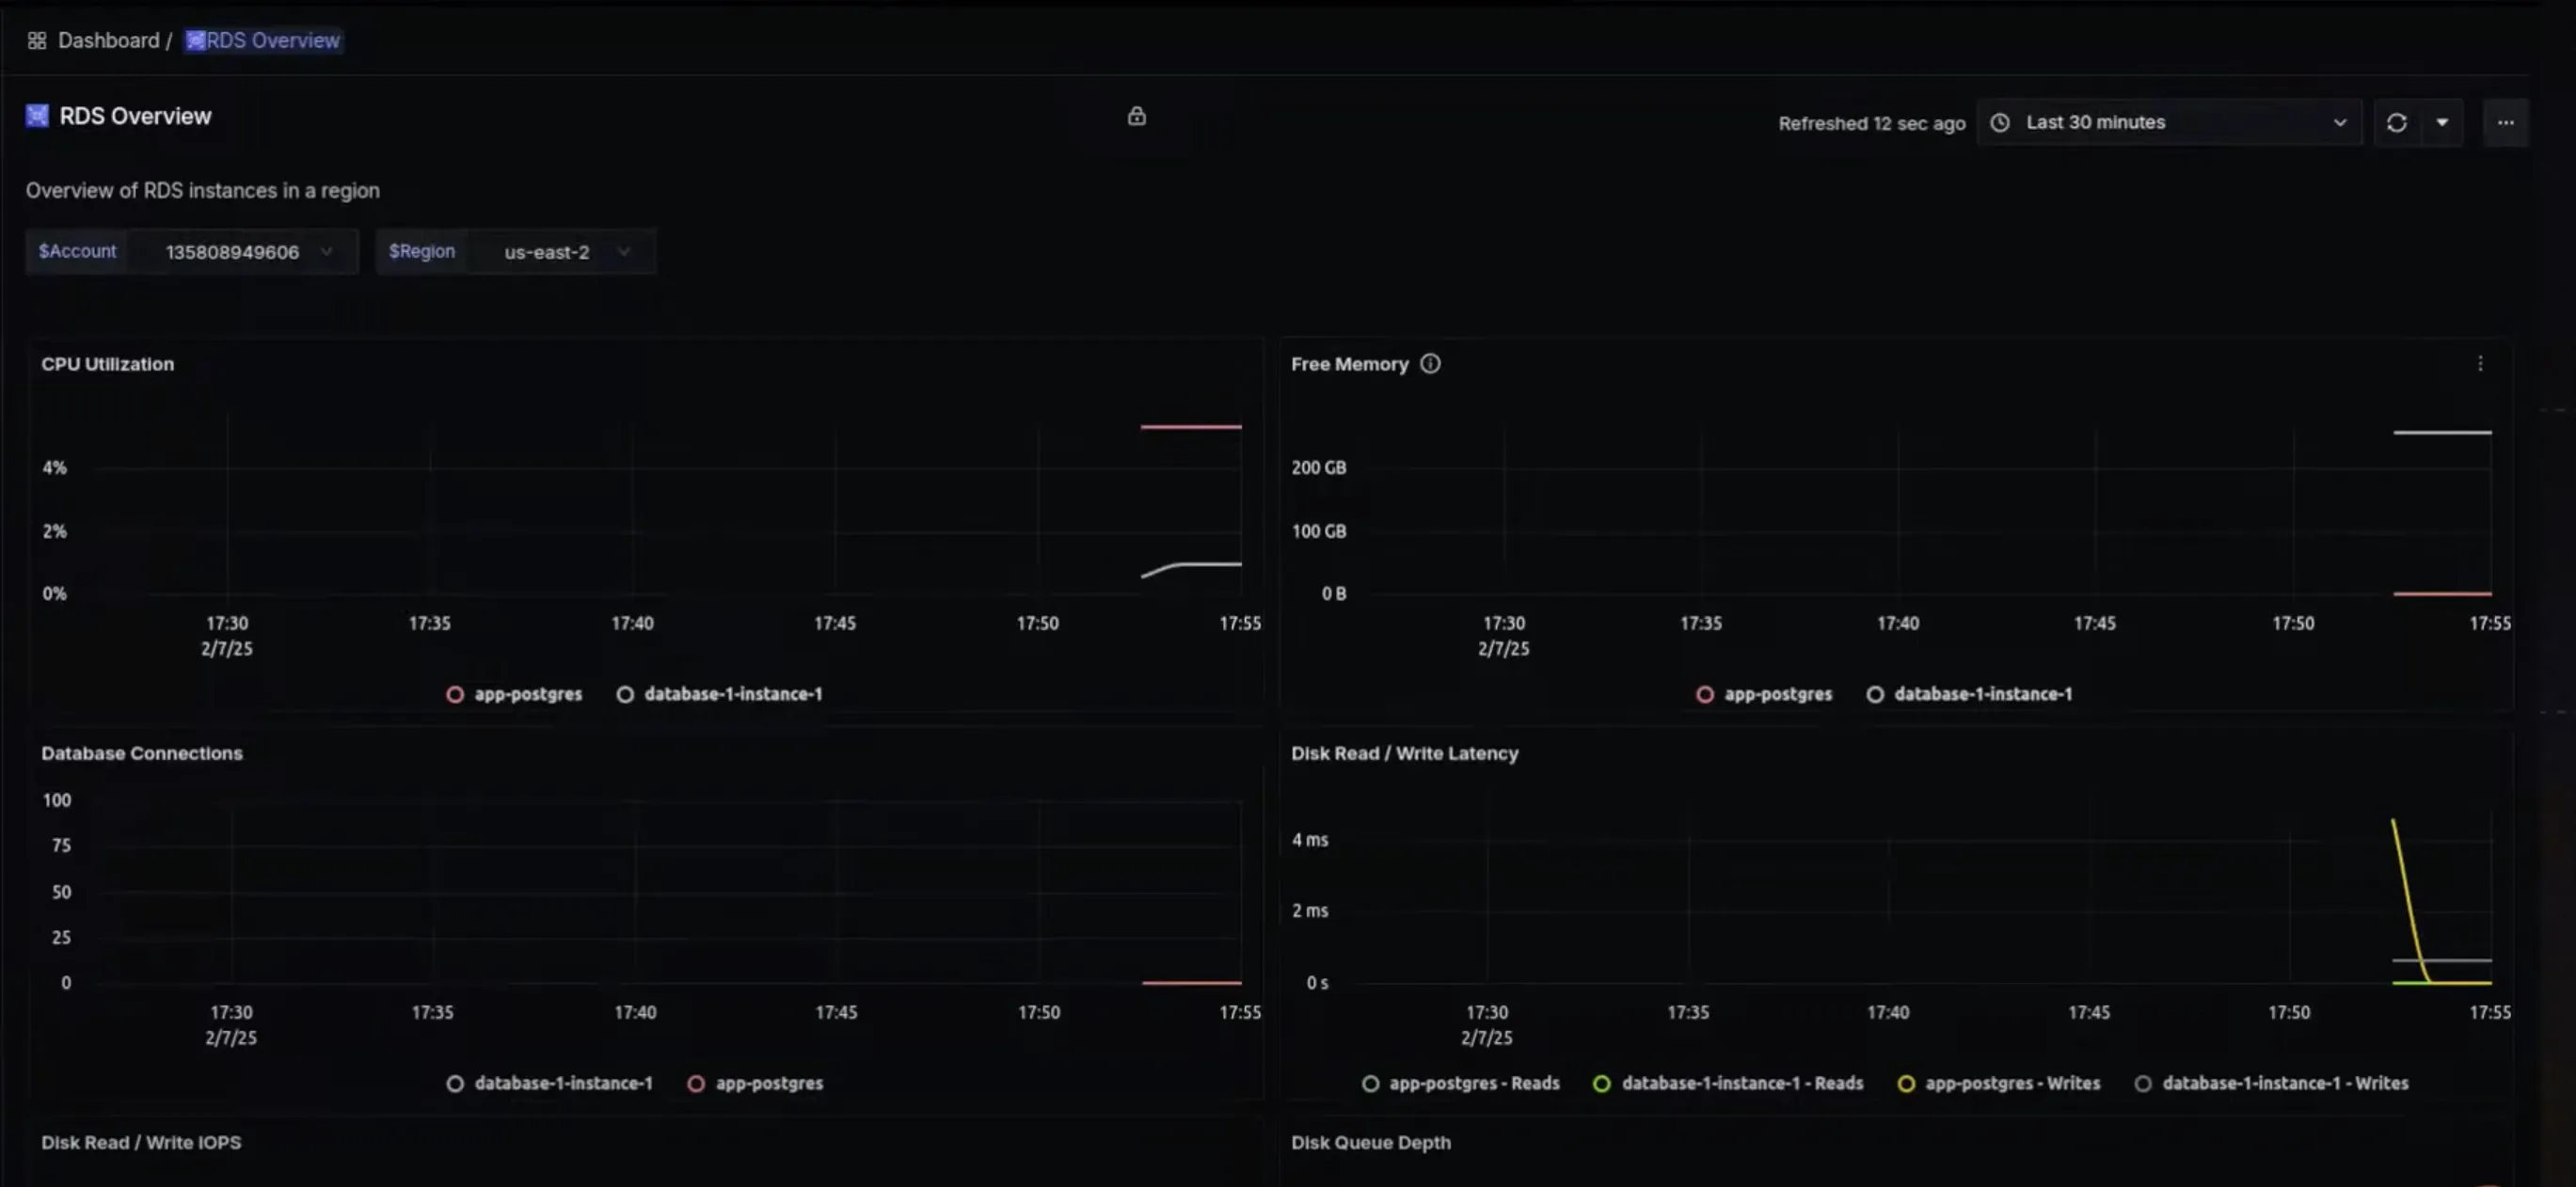Click the $Region variable label
Viewport: 2576px width, 1187px height.
coord(421,251)
